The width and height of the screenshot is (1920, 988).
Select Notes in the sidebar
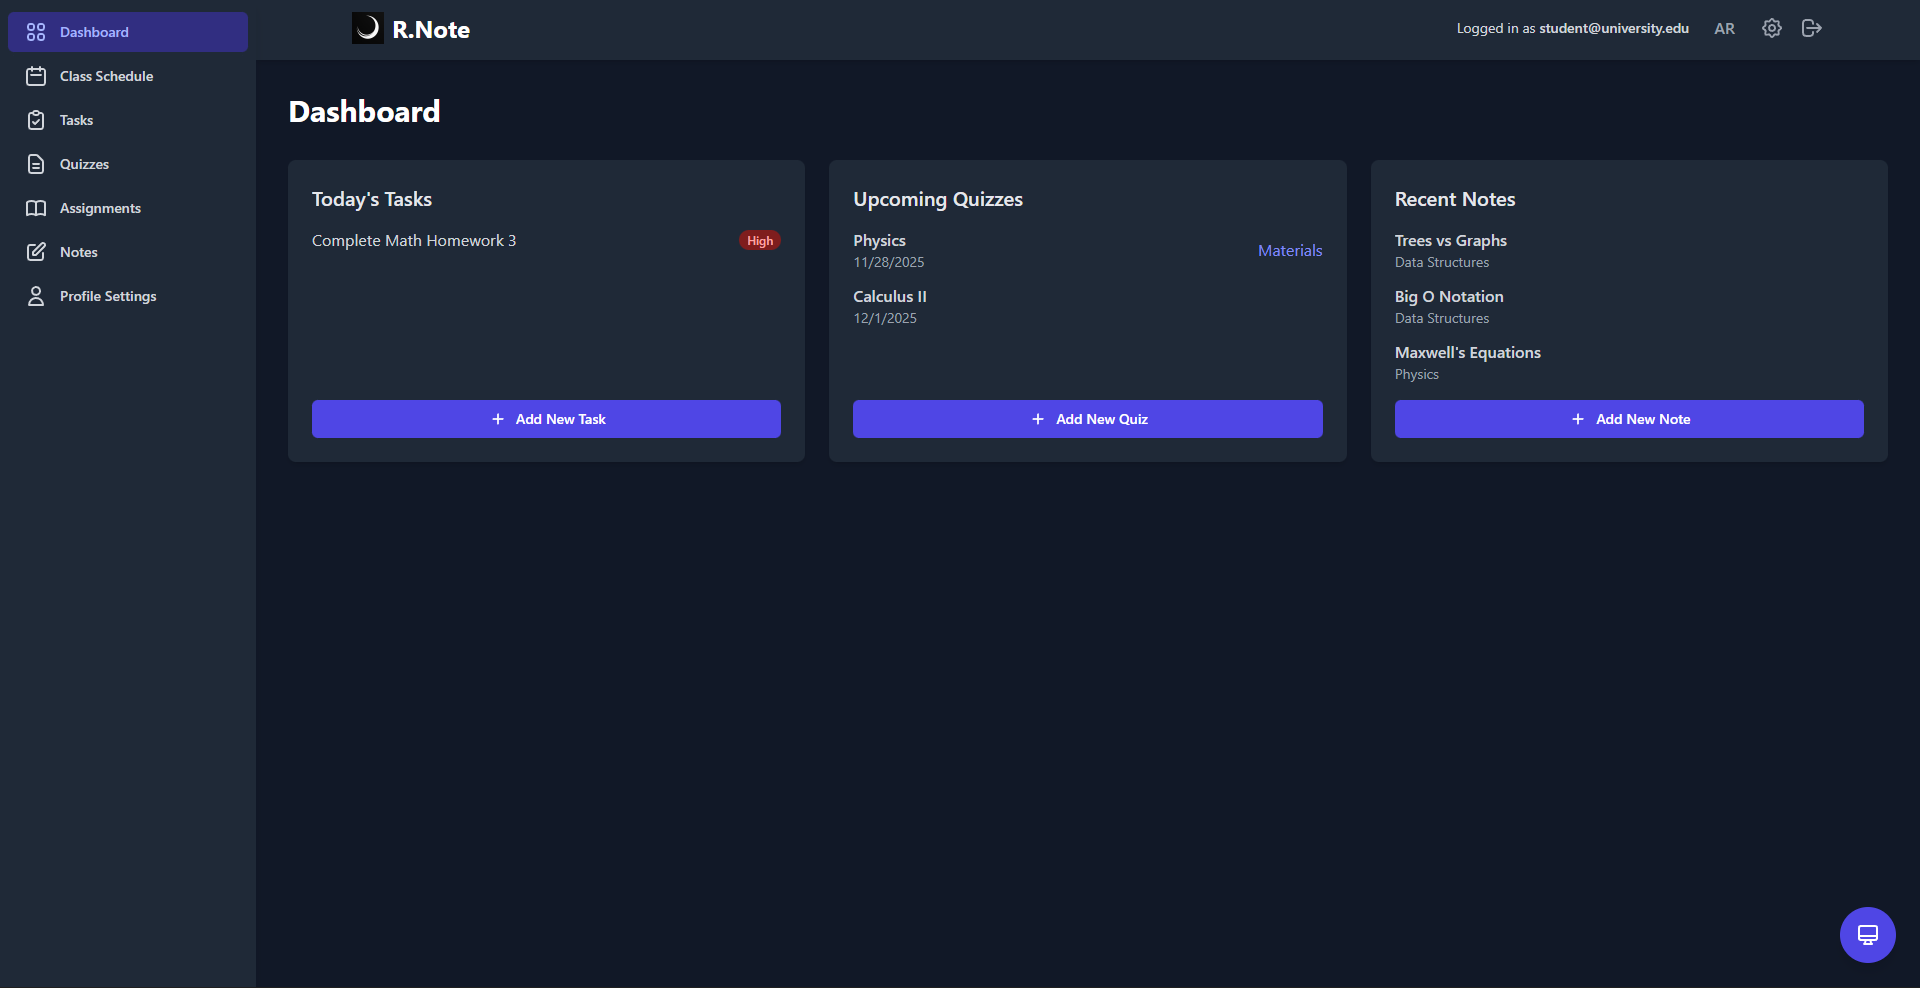128,252
